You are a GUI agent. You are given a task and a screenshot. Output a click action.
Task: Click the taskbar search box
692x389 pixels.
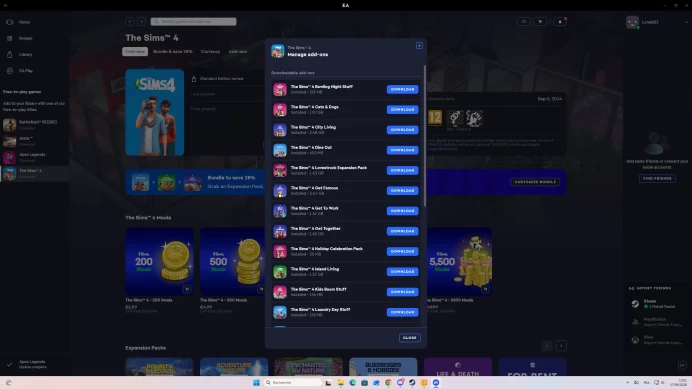click(x=293, y=382)
